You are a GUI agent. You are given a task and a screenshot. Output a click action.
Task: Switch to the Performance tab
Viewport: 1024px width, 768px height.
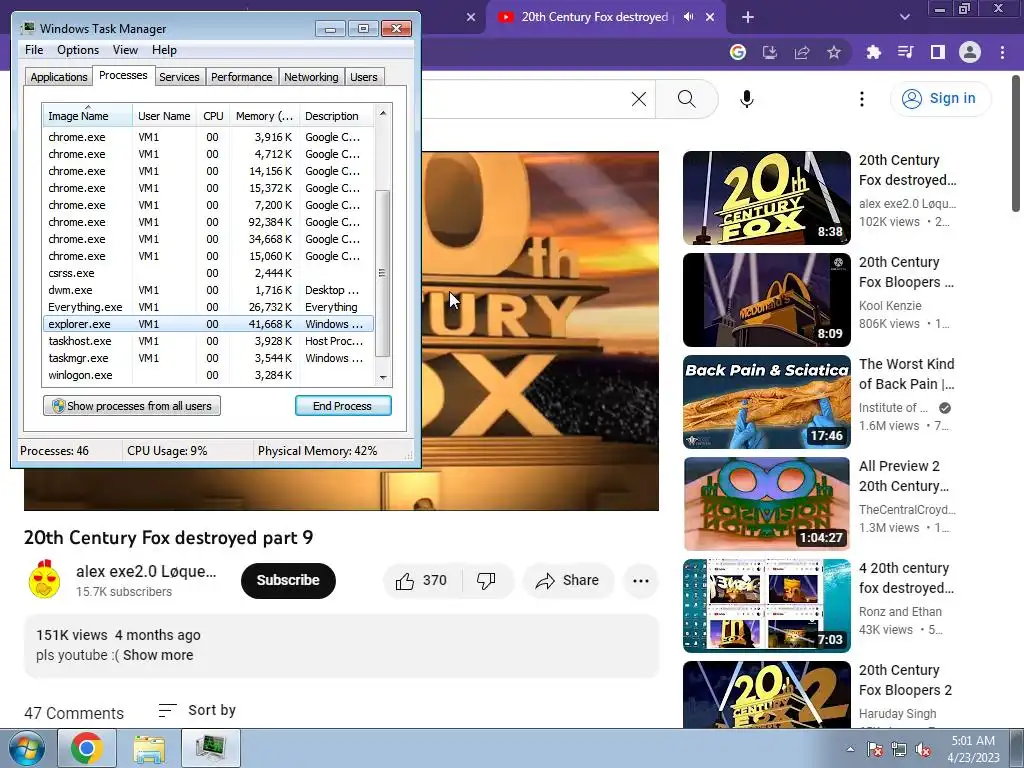click(241, 77)
